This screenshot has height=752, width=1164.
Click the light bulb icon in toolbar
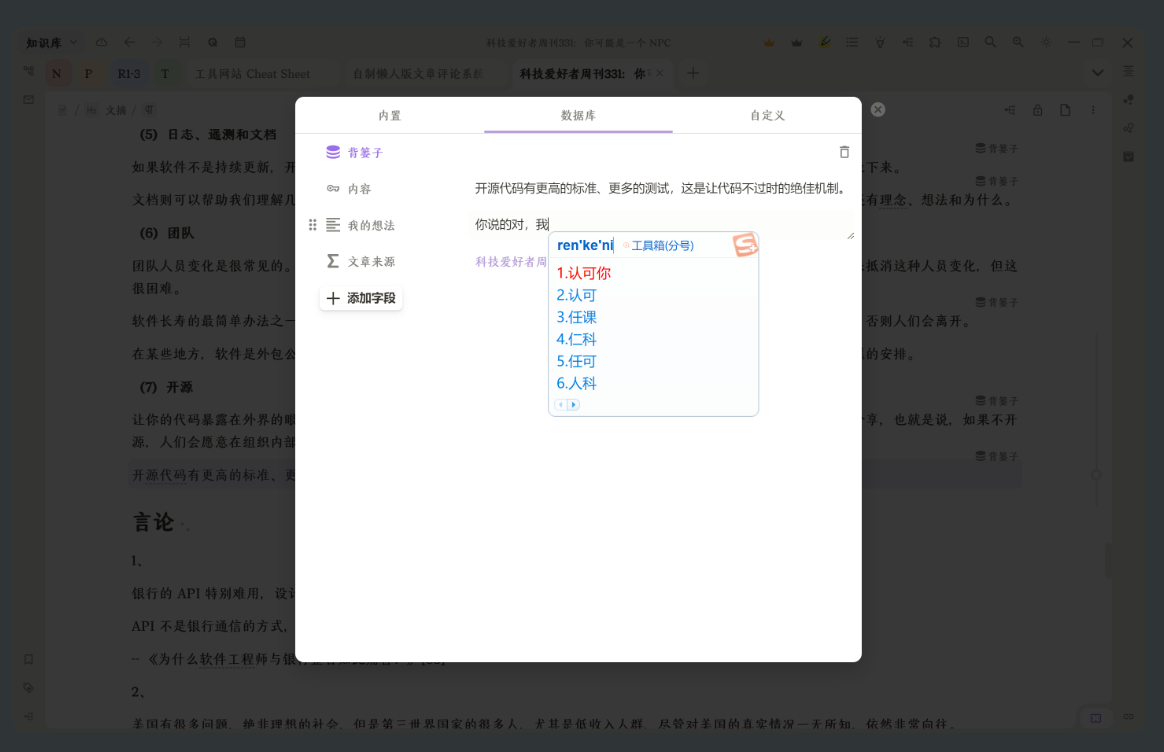point(880,42)
